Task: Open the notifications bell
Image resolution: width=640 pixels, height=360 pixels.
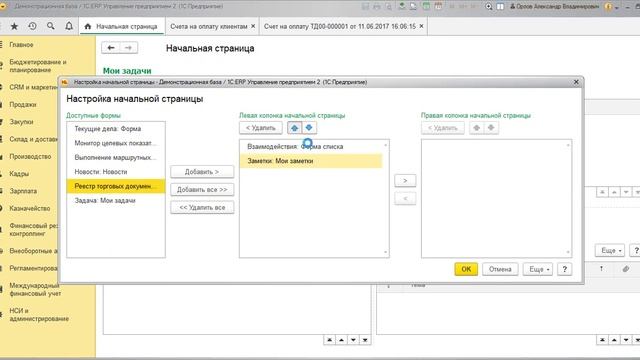Action: (x=69, y=26)
